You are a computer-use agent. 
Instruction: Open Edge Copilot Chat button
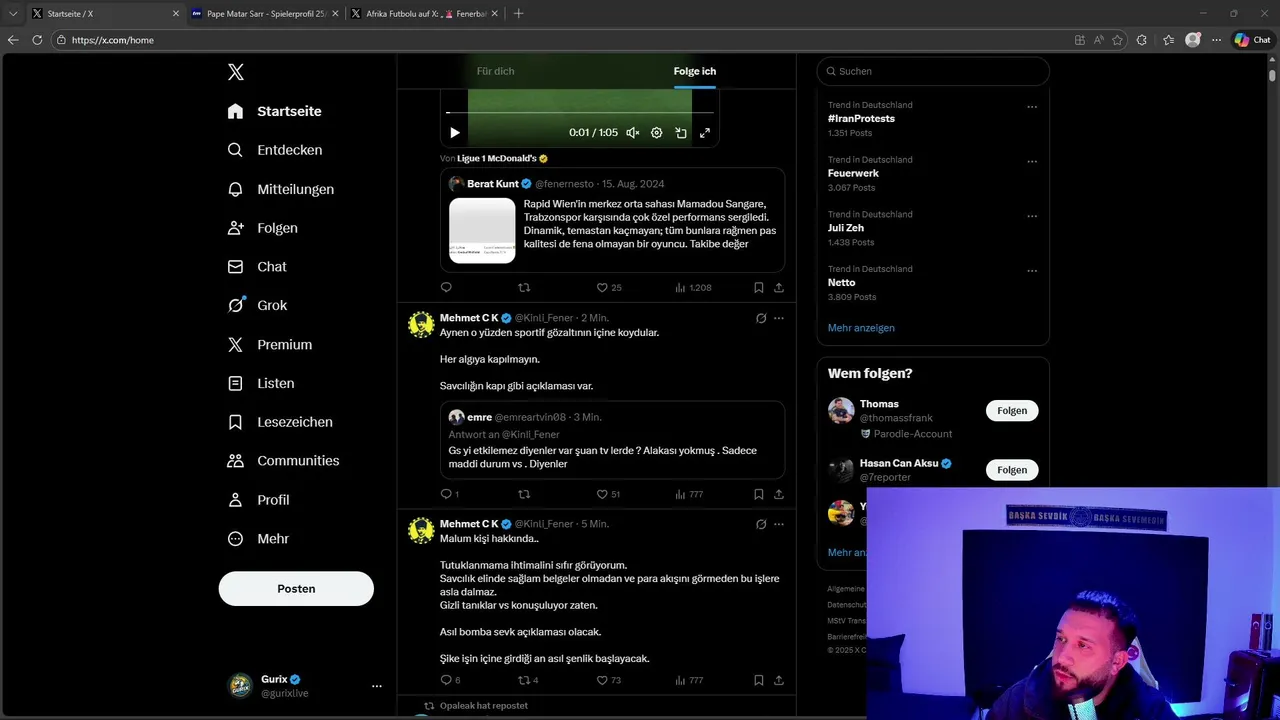(1252, 40)
